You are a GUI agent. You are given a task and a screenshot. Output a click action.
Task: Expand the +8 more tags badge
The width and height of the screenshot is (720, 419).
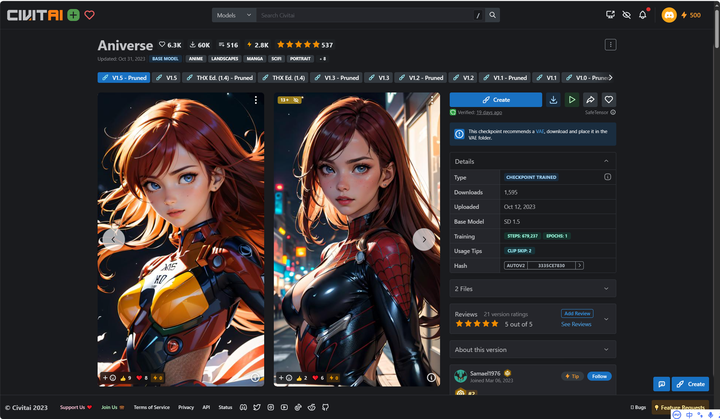(322, 59)
